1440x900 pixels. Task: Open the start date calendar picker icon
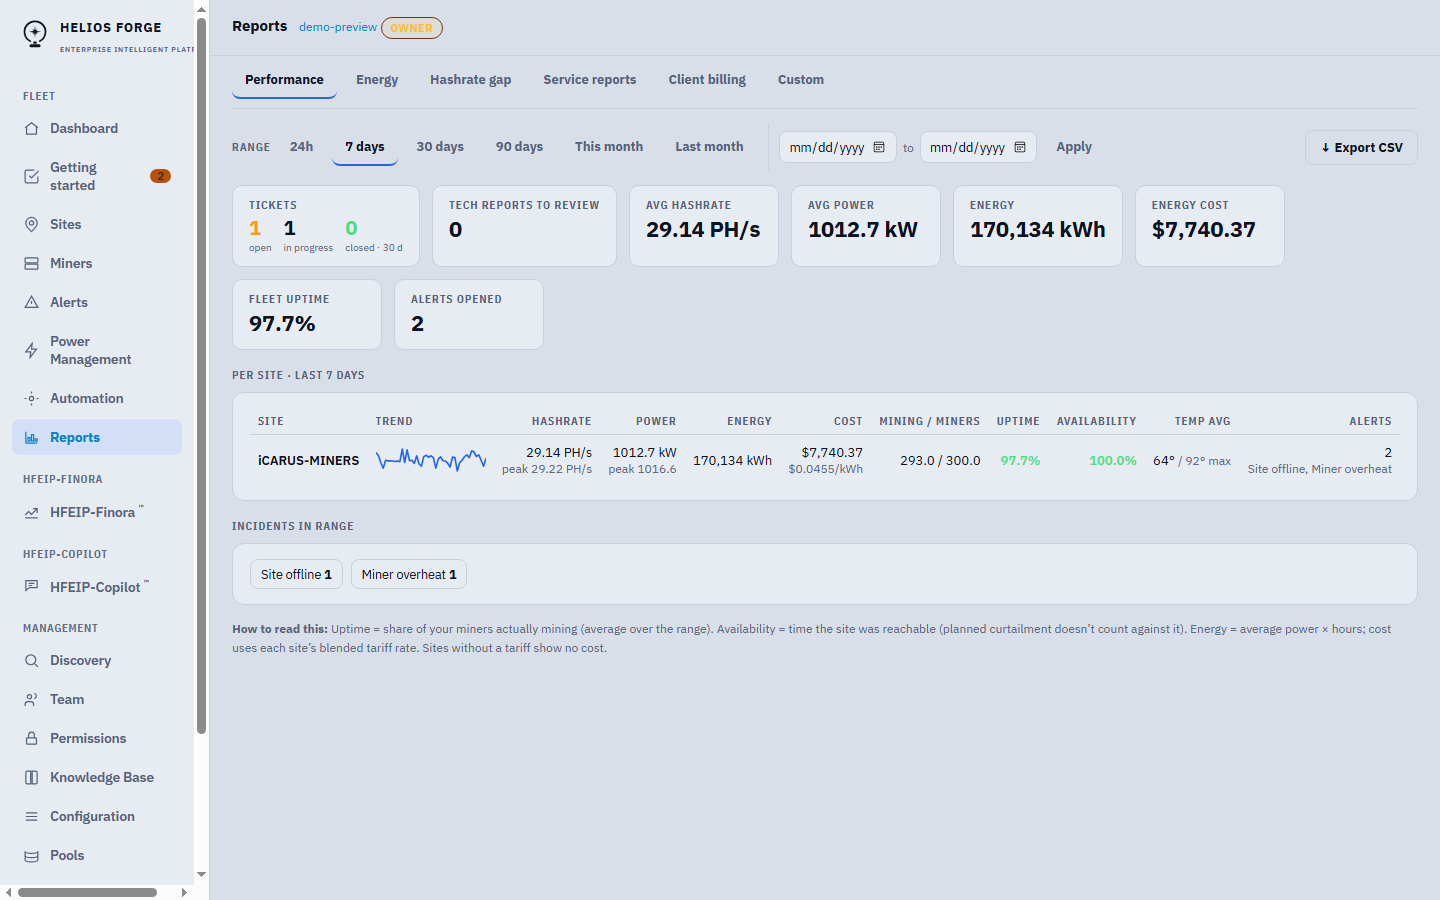point(879,147)
